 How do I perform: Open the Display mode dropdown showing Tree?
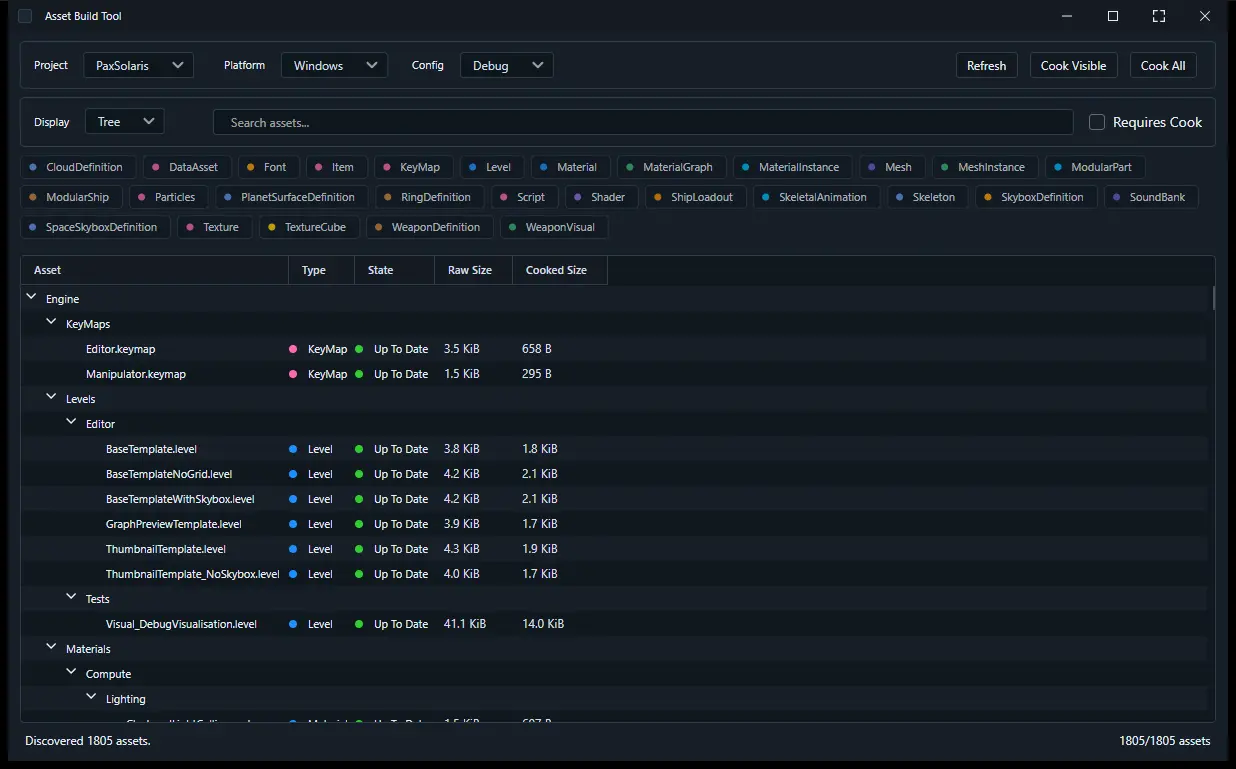coord(125,122)
